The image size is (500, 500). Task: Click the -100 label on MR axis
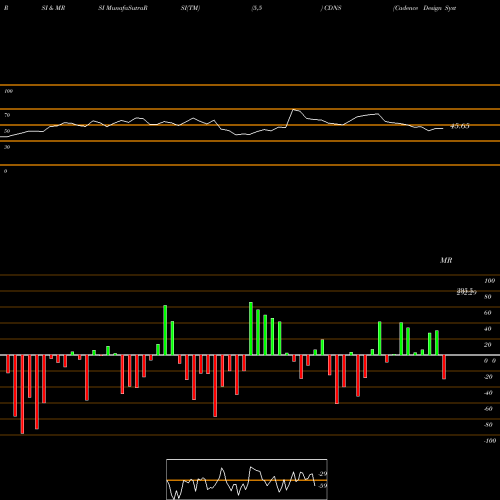(x=490, y=441)
